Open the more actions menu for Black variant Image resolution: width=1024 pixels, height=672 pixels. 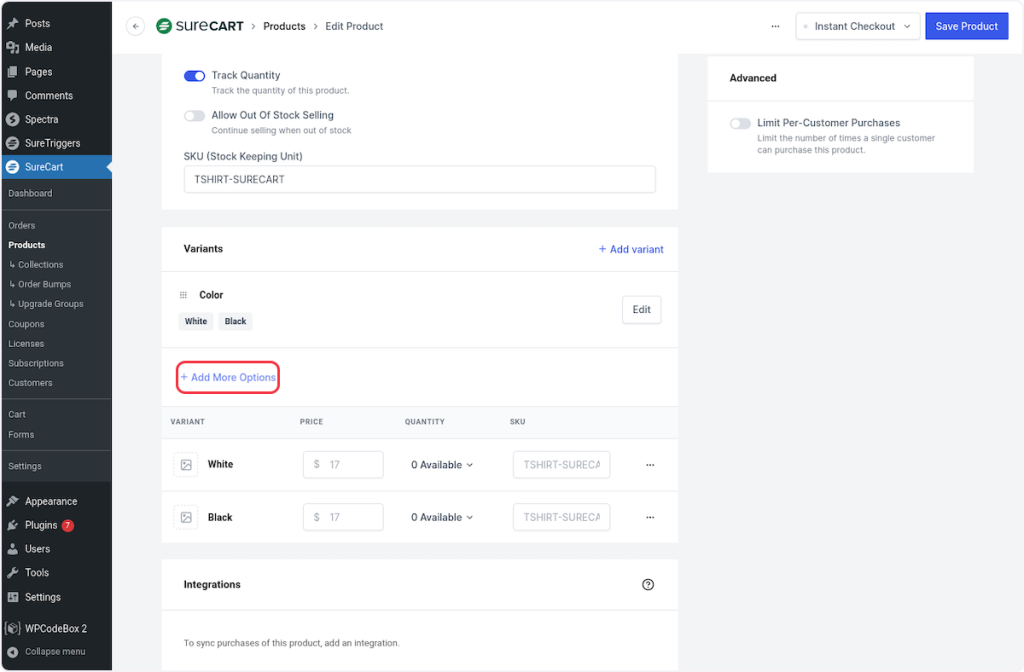(650, 518)
